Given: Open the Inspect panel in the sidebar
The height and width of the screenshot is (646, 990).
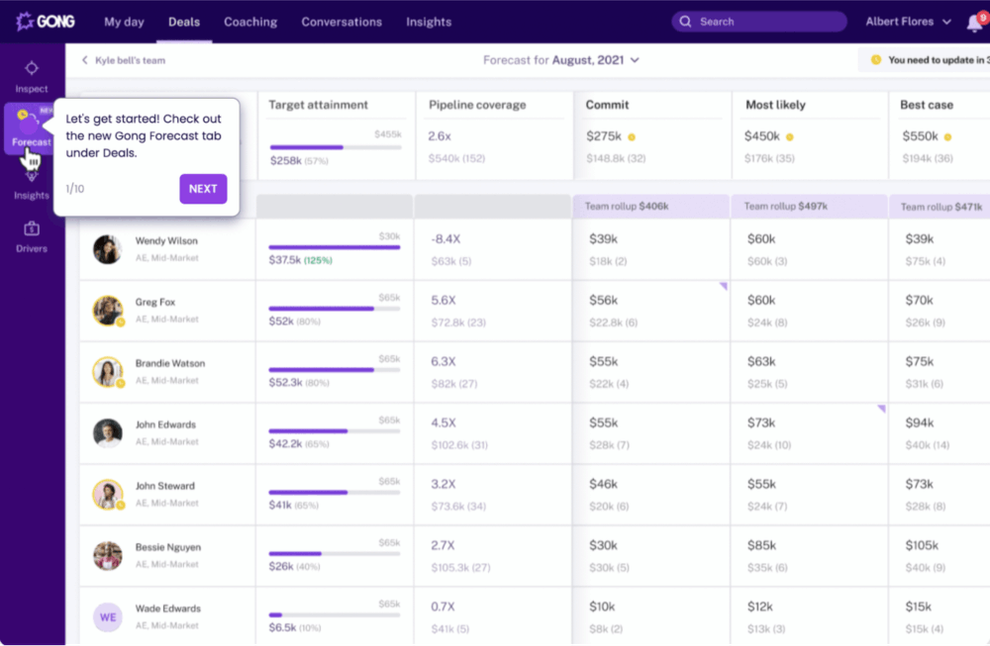Looking at the screenshot, I should tap(31, 78).
